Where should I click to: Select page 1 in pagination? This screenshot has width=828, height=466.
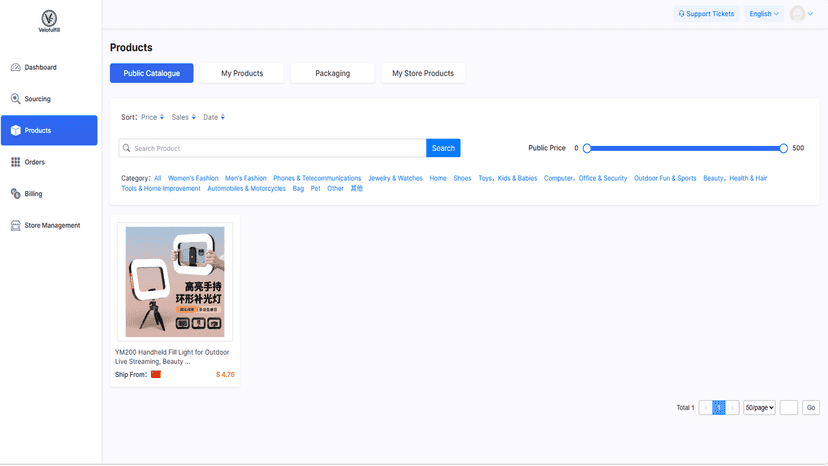pyautogui.click(x=719, y=407)
